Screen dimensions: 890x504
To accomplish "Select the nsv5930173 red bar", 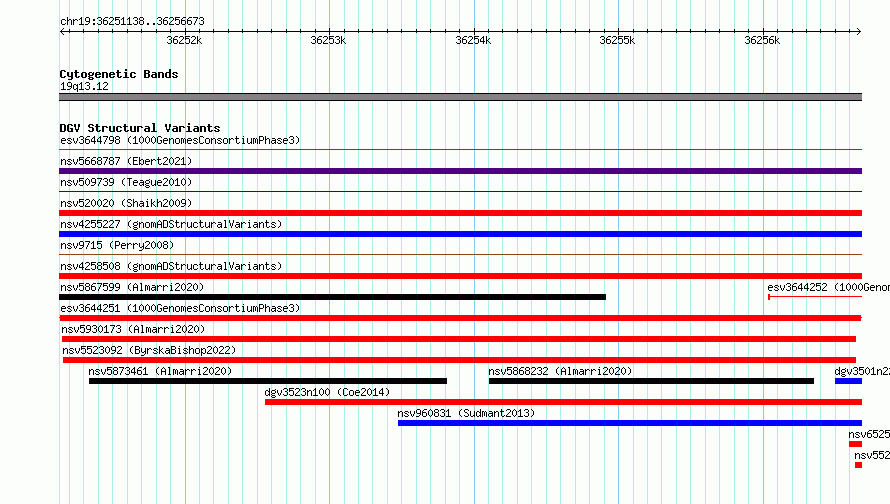I will 459,339.
